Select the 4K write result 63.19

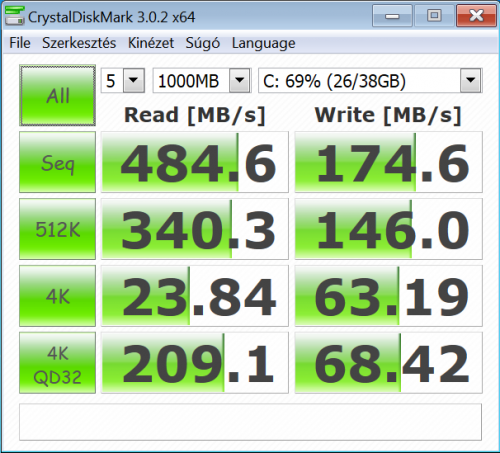coord(388,296)
